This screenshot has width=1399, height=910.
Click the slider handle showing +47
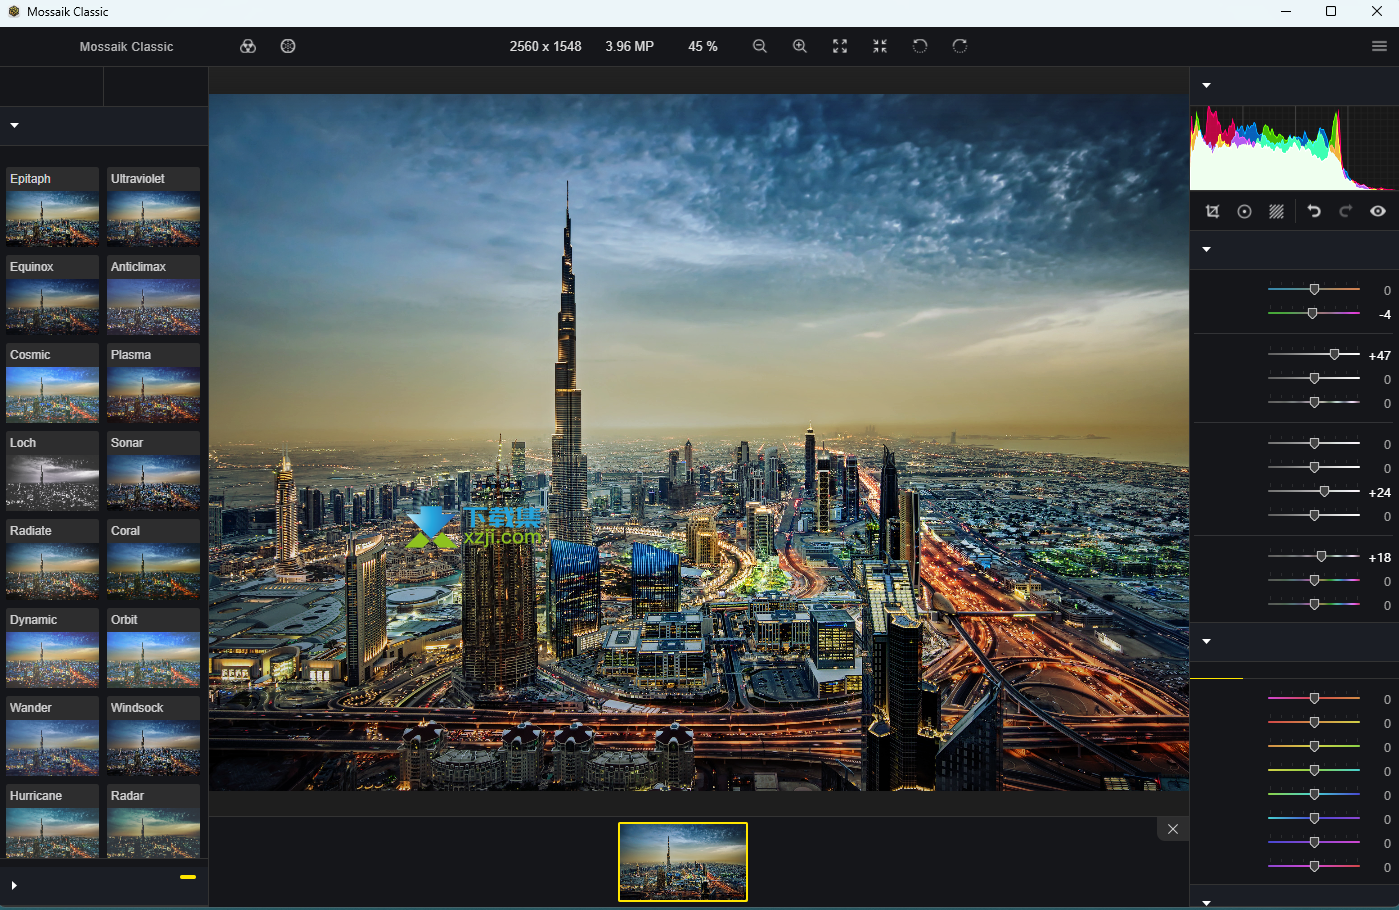(1334, 354)
